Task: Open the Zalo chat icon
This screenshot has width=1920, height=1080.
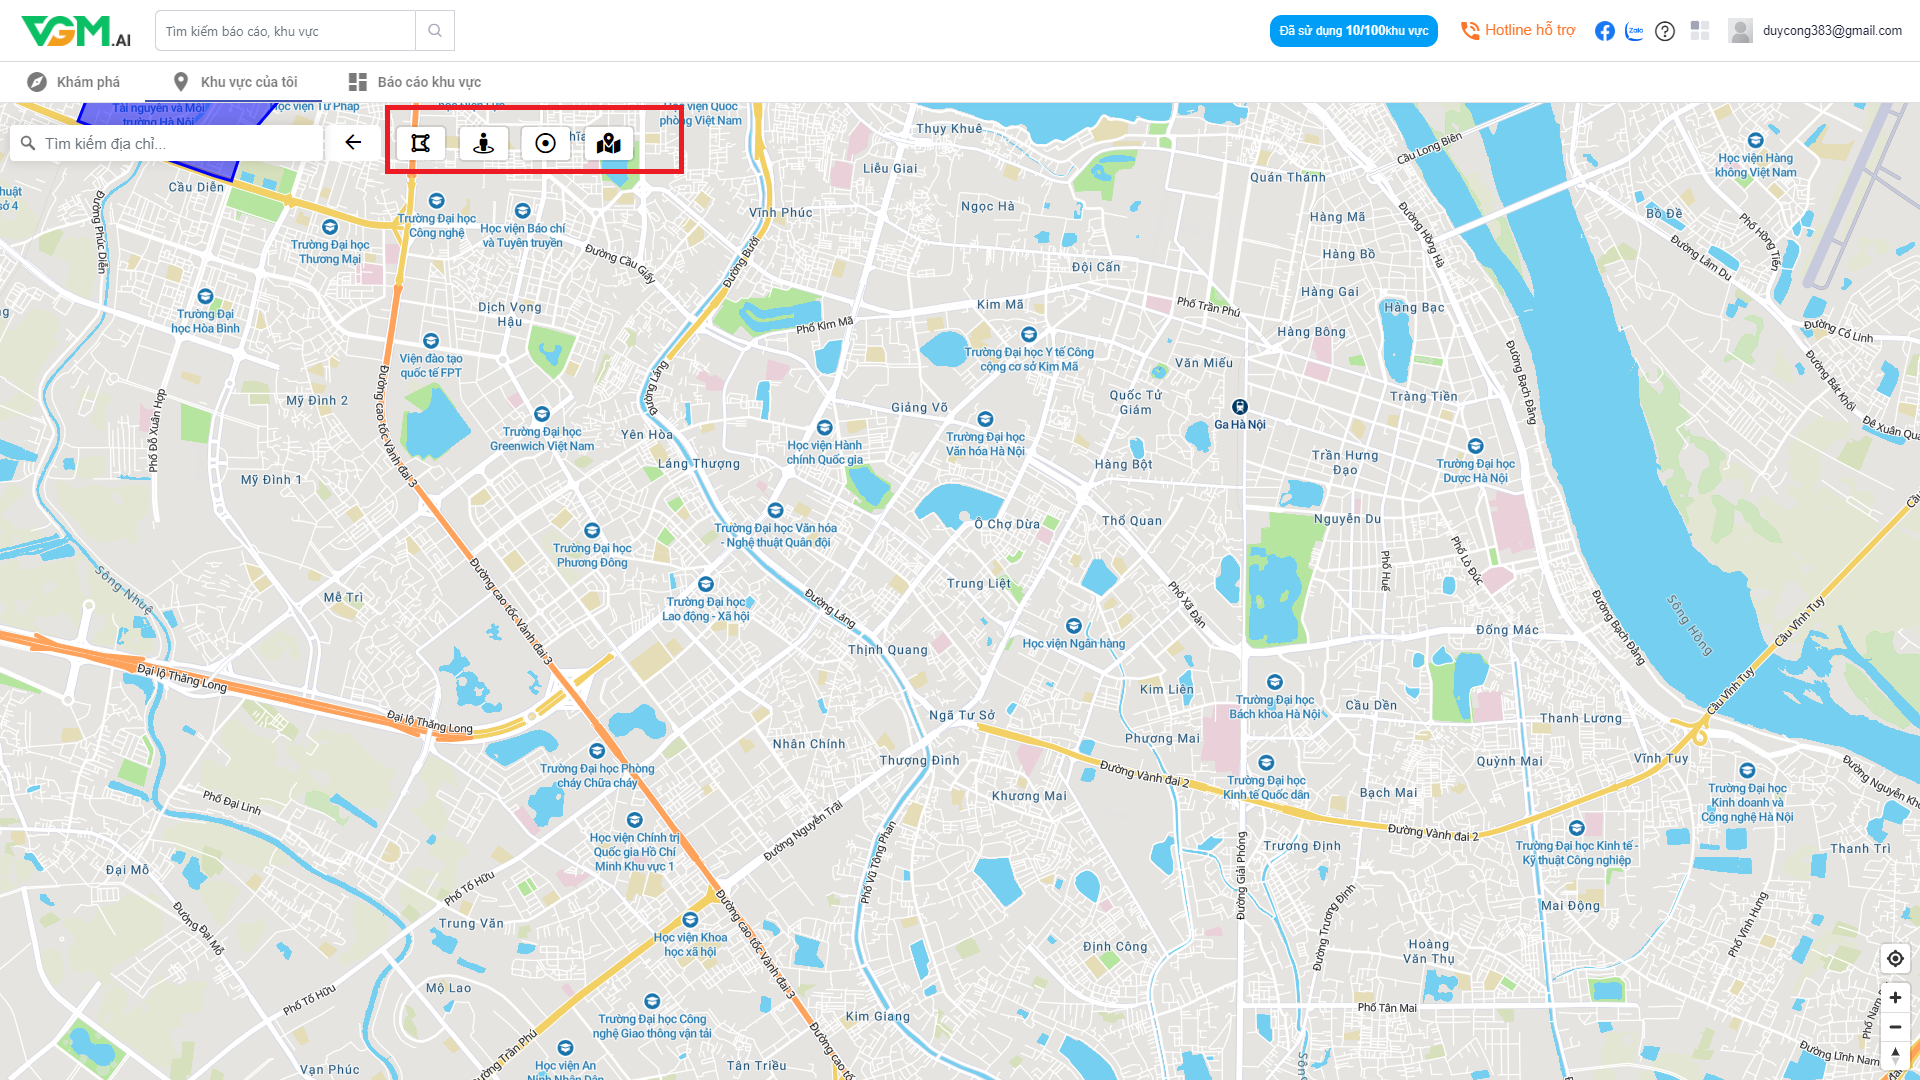Action: point(1635,31)
